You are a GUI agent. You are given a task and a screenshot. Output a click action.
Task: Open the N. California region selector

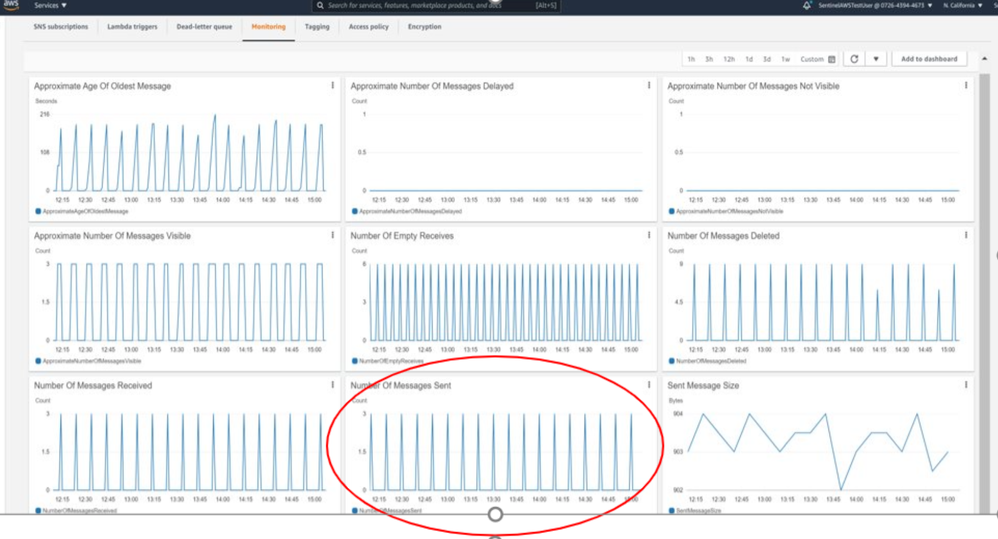point(962,5)
